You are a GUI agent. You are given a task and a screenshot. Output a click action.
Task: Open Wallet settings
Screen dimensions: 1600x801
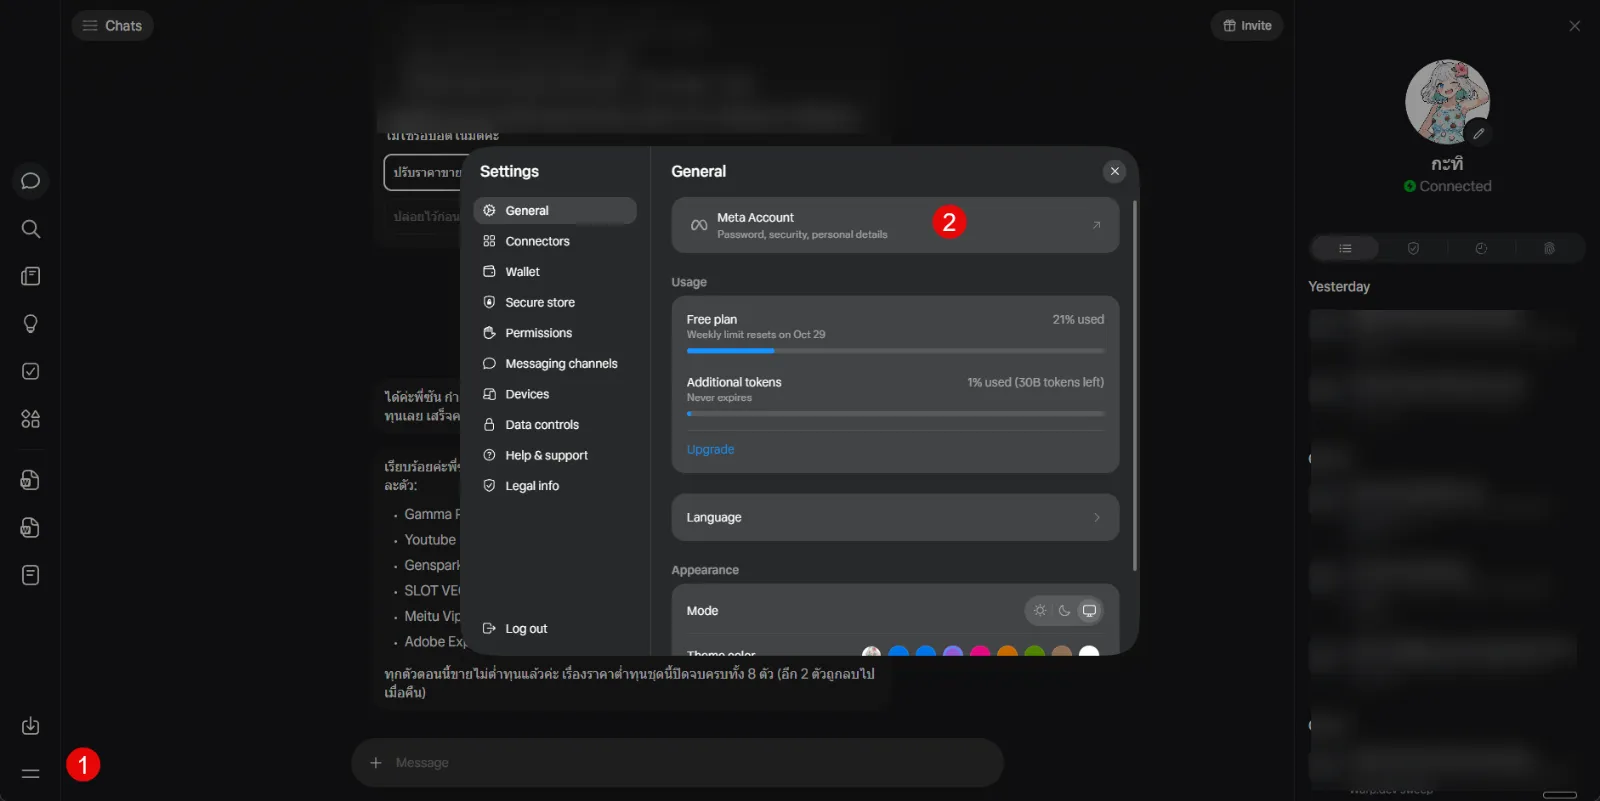point(555,272)
